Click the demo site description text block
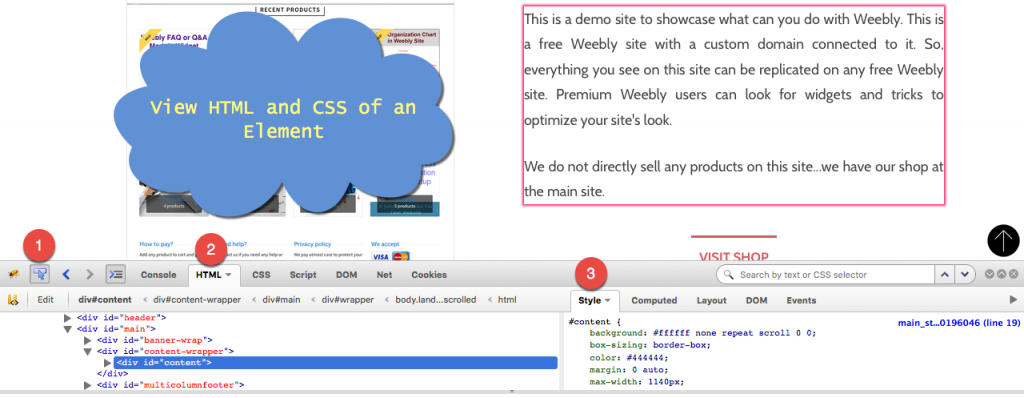The height and width of the screenshot is (398, 1024). pyautogui.click(x=733, y=106)
